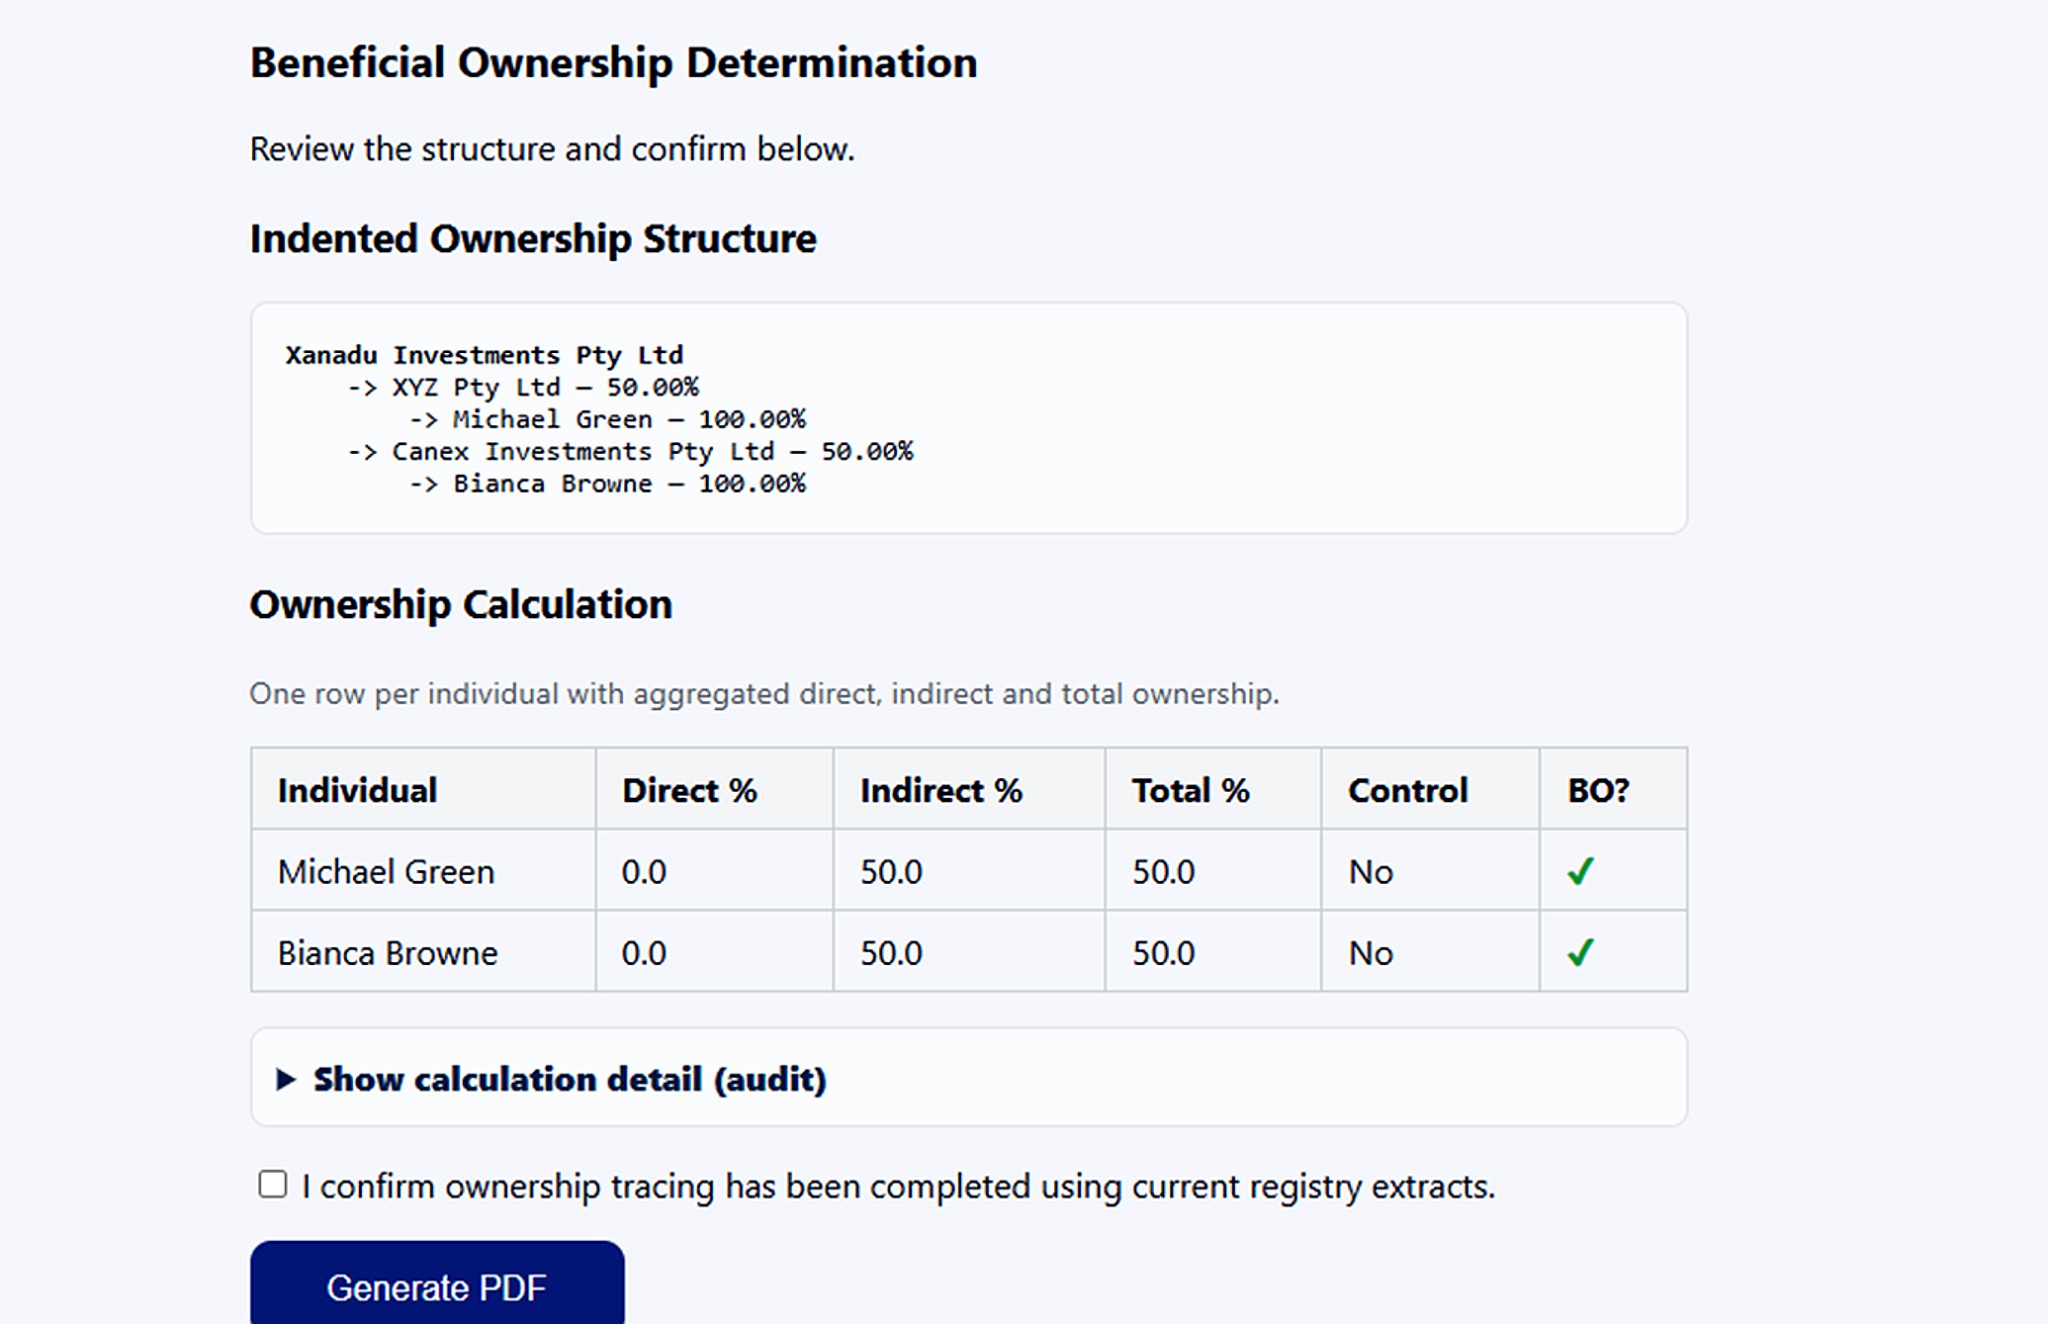This screenshot has height=1324, width=2048.
Task: Click the Control column header
Action: coord(1407,790)
